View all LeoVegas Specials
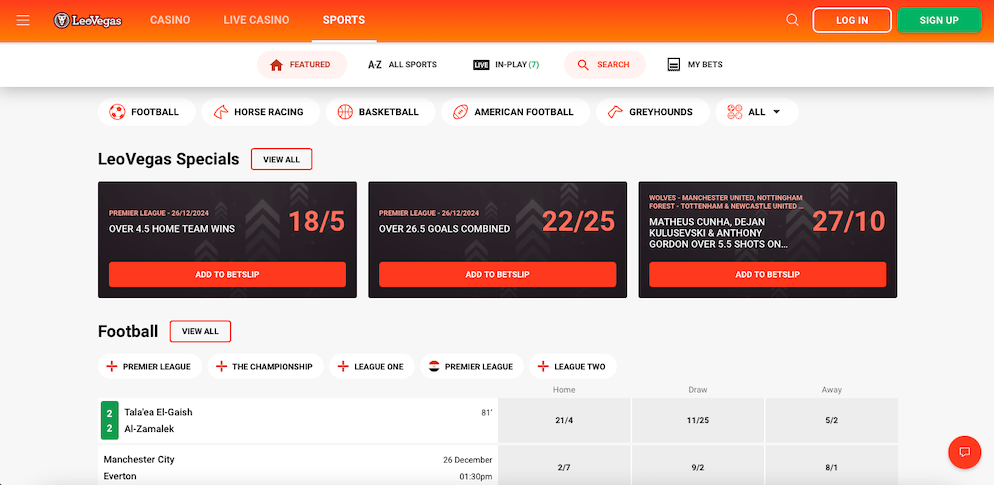The image size is (994, 485). (281, 159)
